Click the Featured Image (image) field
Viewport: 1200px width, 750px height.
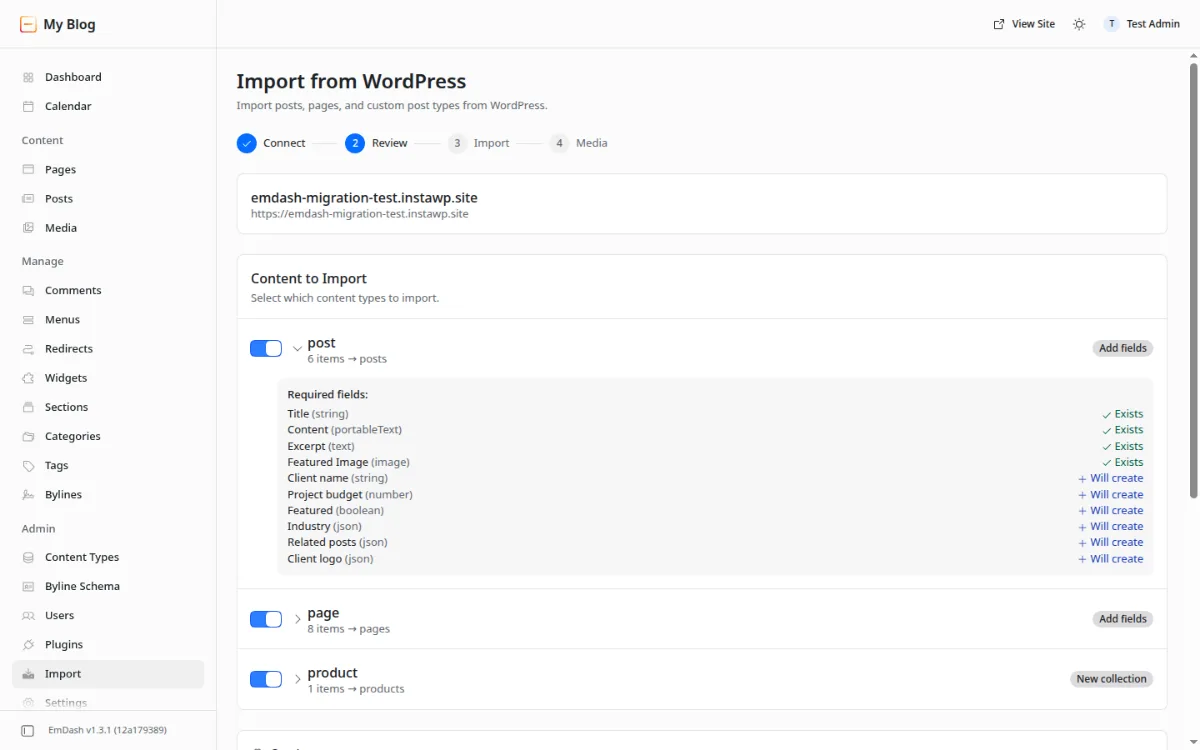(349, 462)
